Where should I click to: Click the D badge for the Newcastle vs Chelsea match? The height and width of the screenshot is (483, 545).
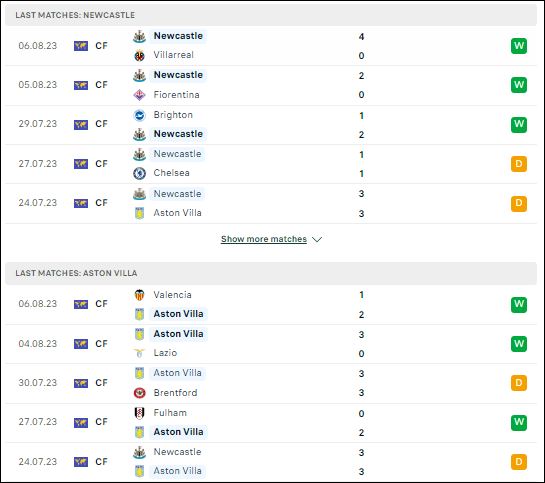click(519, 164)
